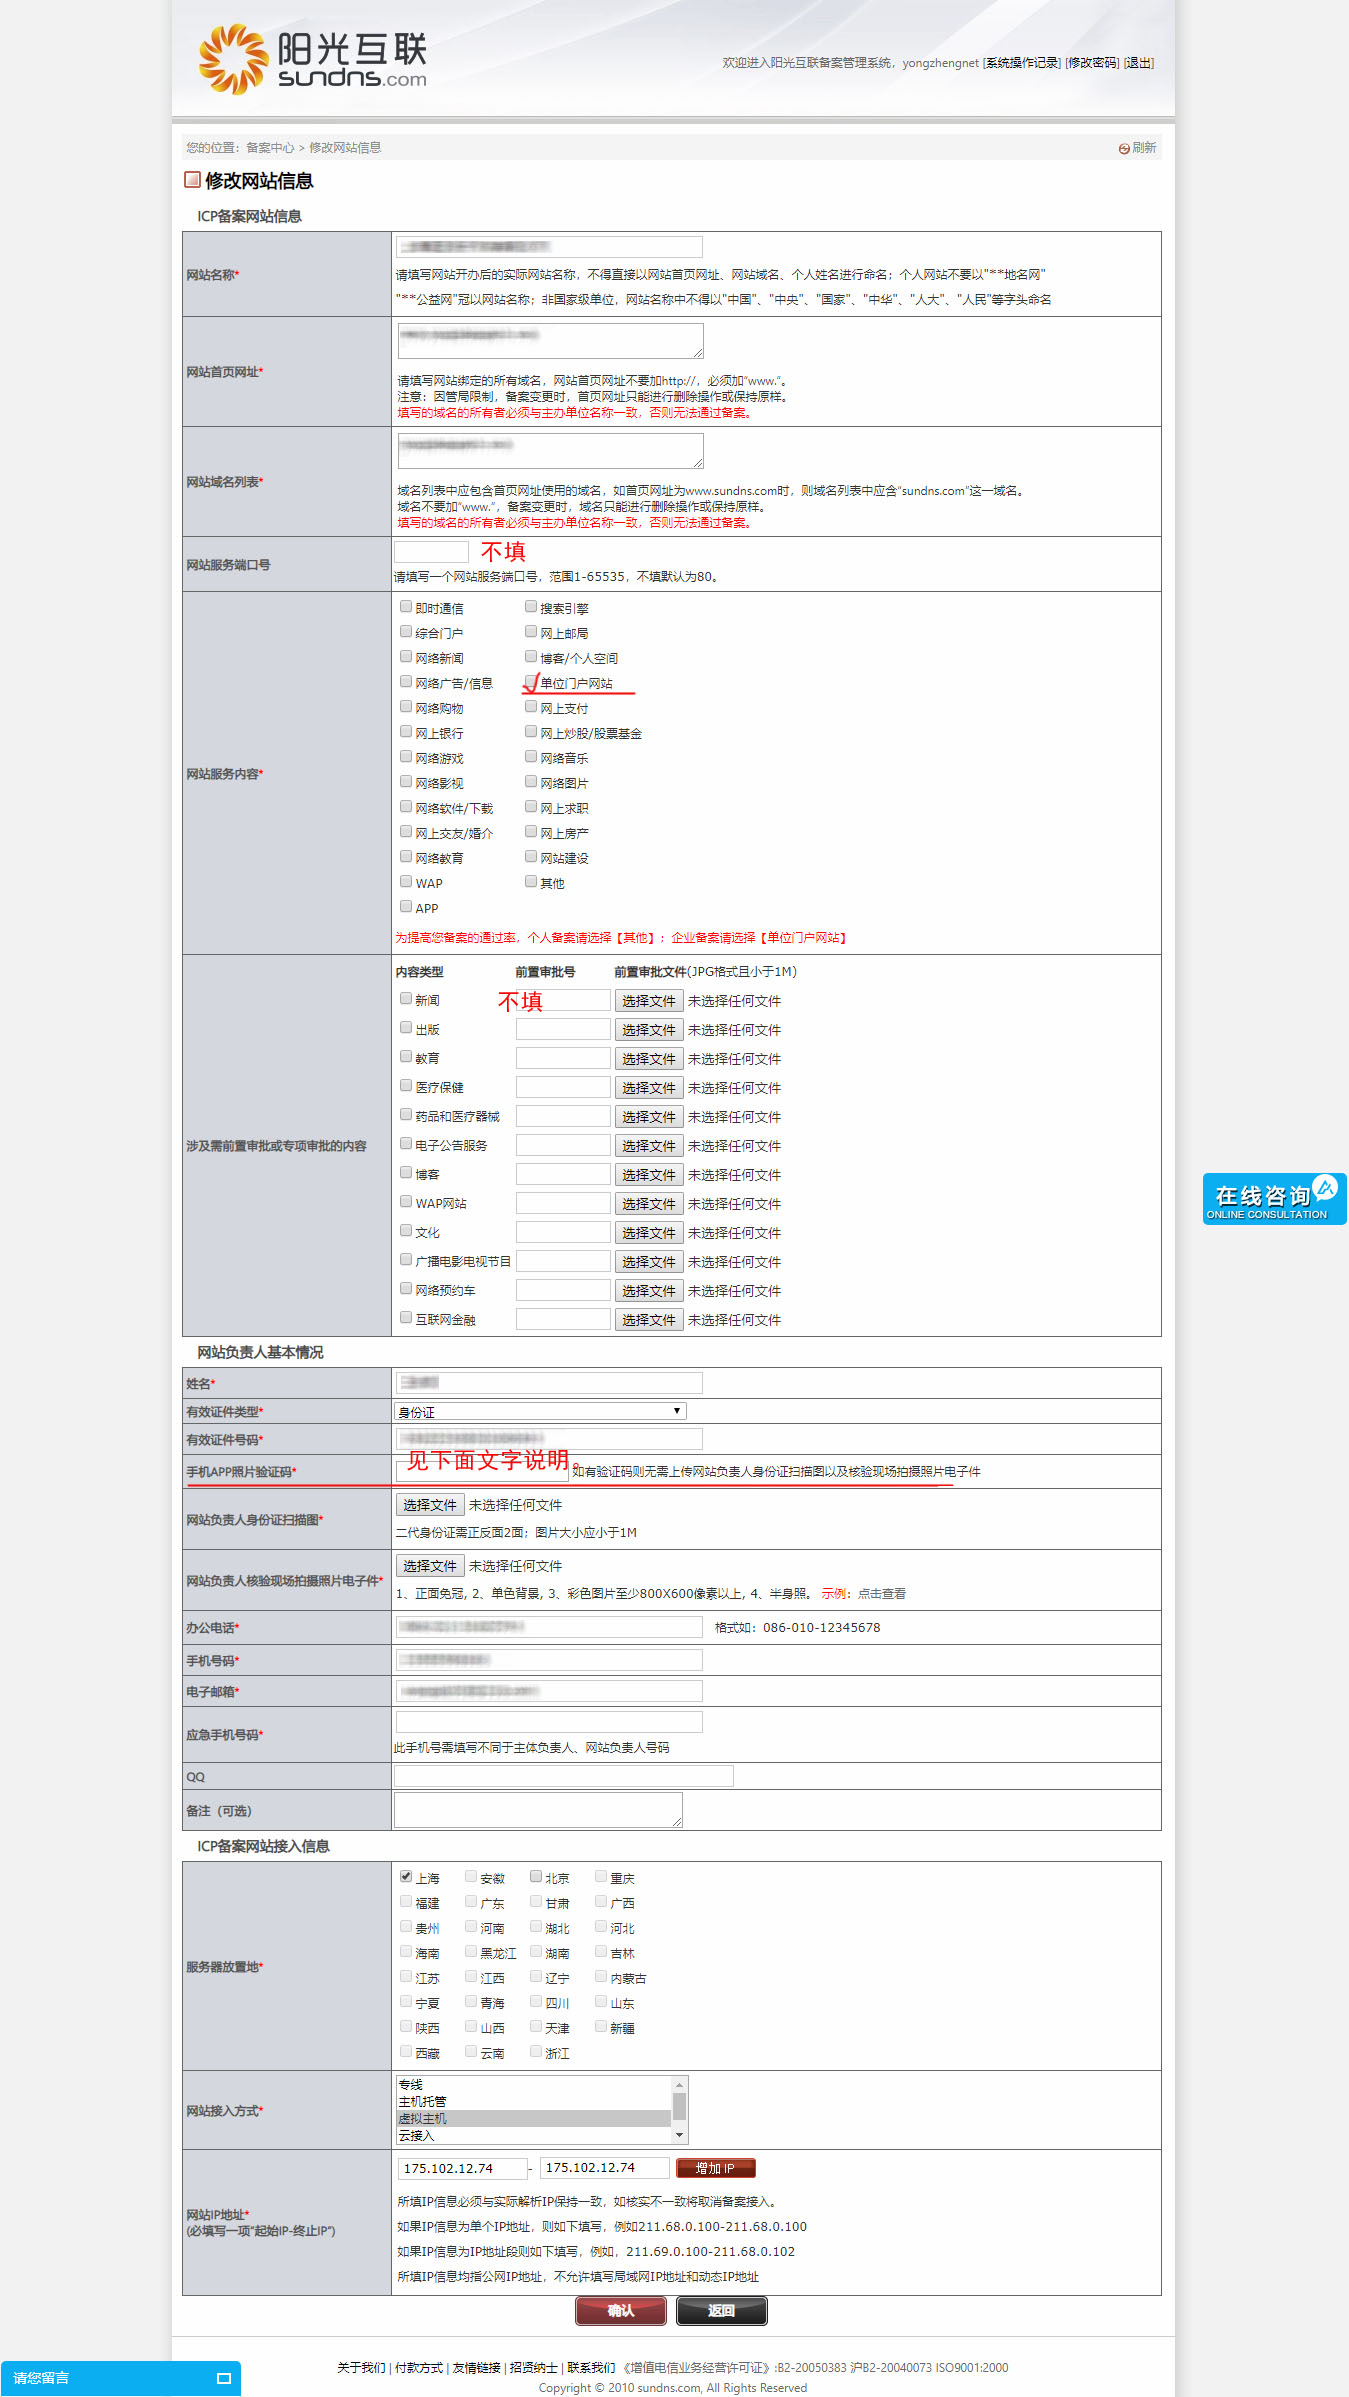This screenshot has height=2397, width=1349.
Task: Tick the 医疗保健 content type checkbox
Action: pyautogui.click(x=406, y=1085)
